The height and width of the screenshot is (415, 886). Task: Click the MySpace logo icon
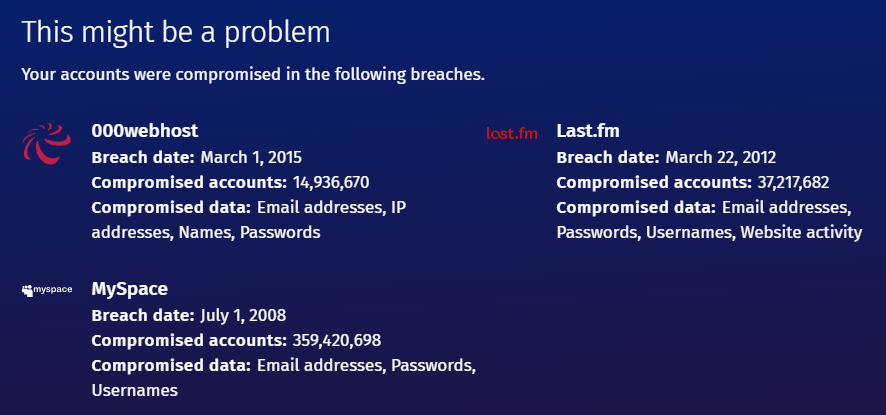47,290
